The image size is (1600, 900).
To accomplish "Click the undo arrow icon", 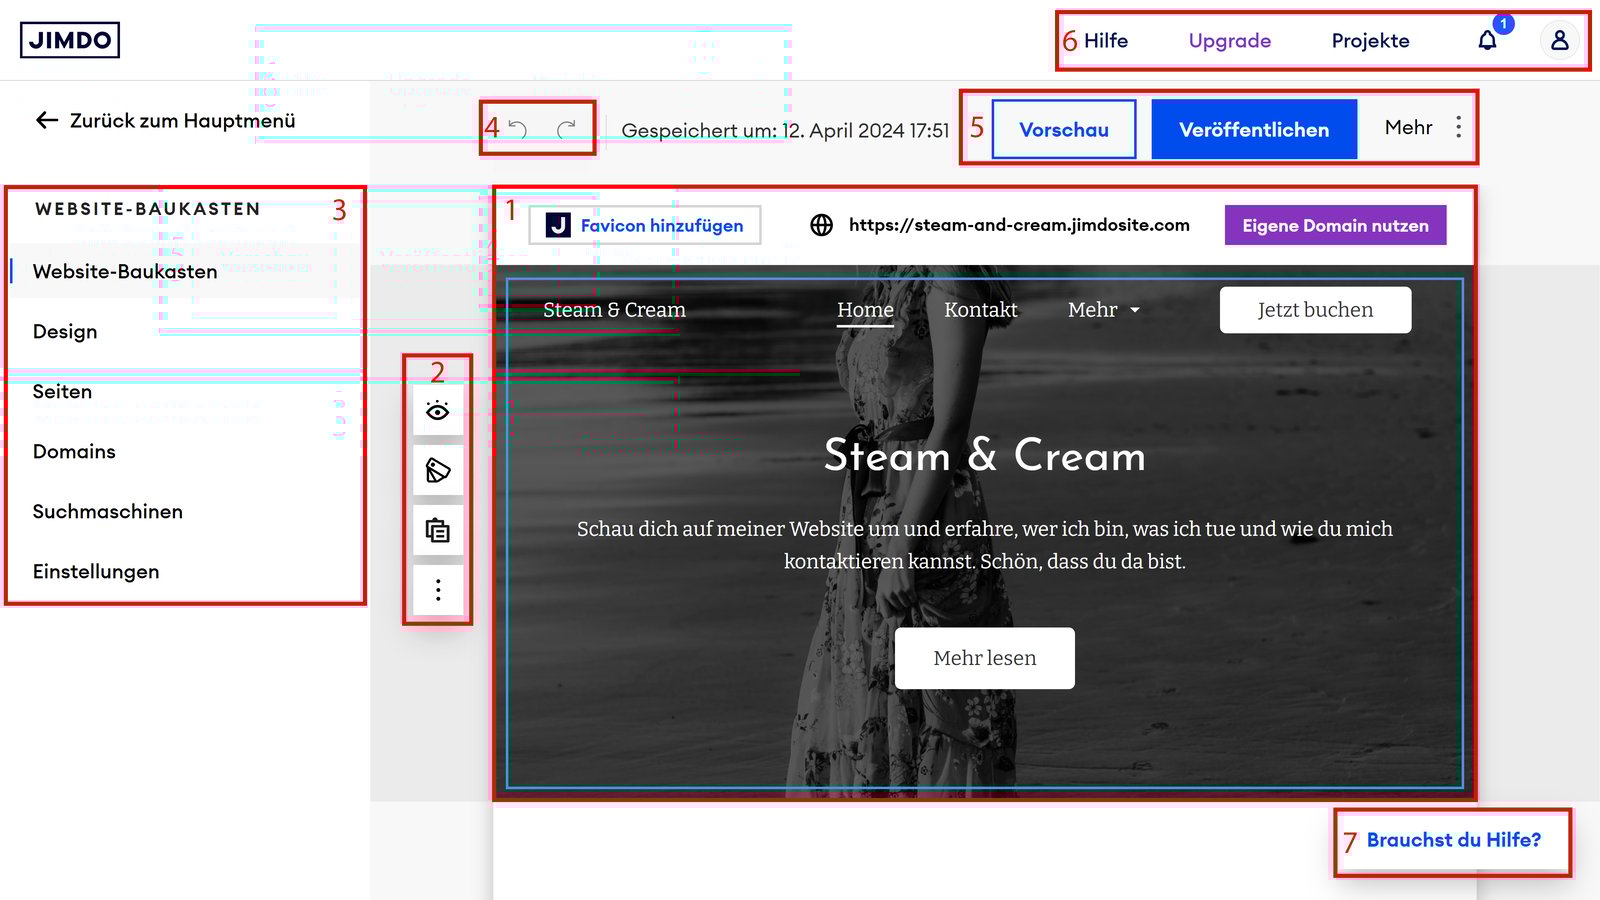I will pyautogui.click(x=518, y=127).
